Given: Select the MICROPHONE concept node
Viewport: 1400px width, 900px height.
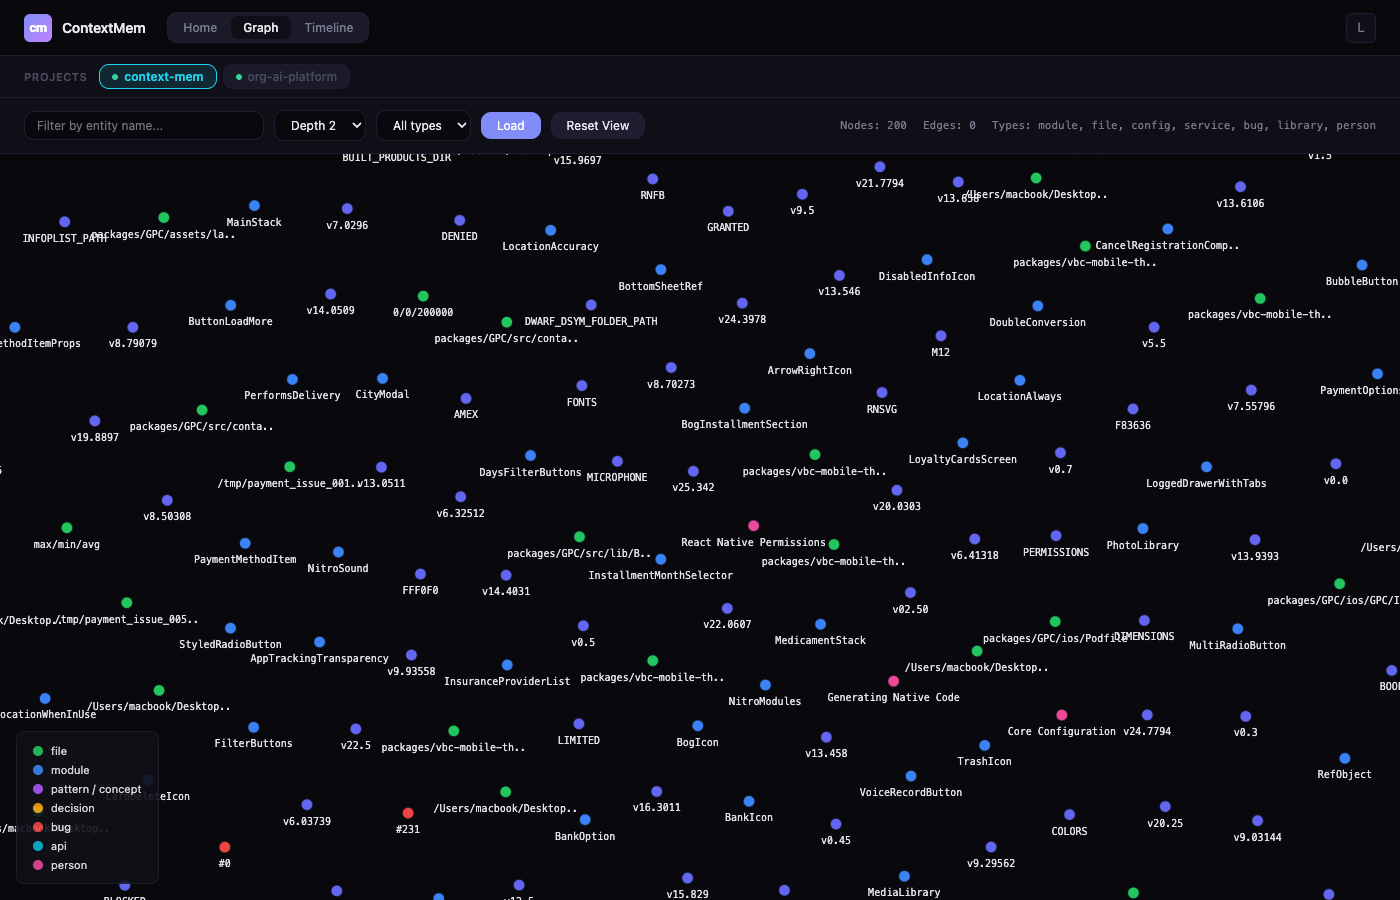Looking at the screenshot, I should point(617,461).
